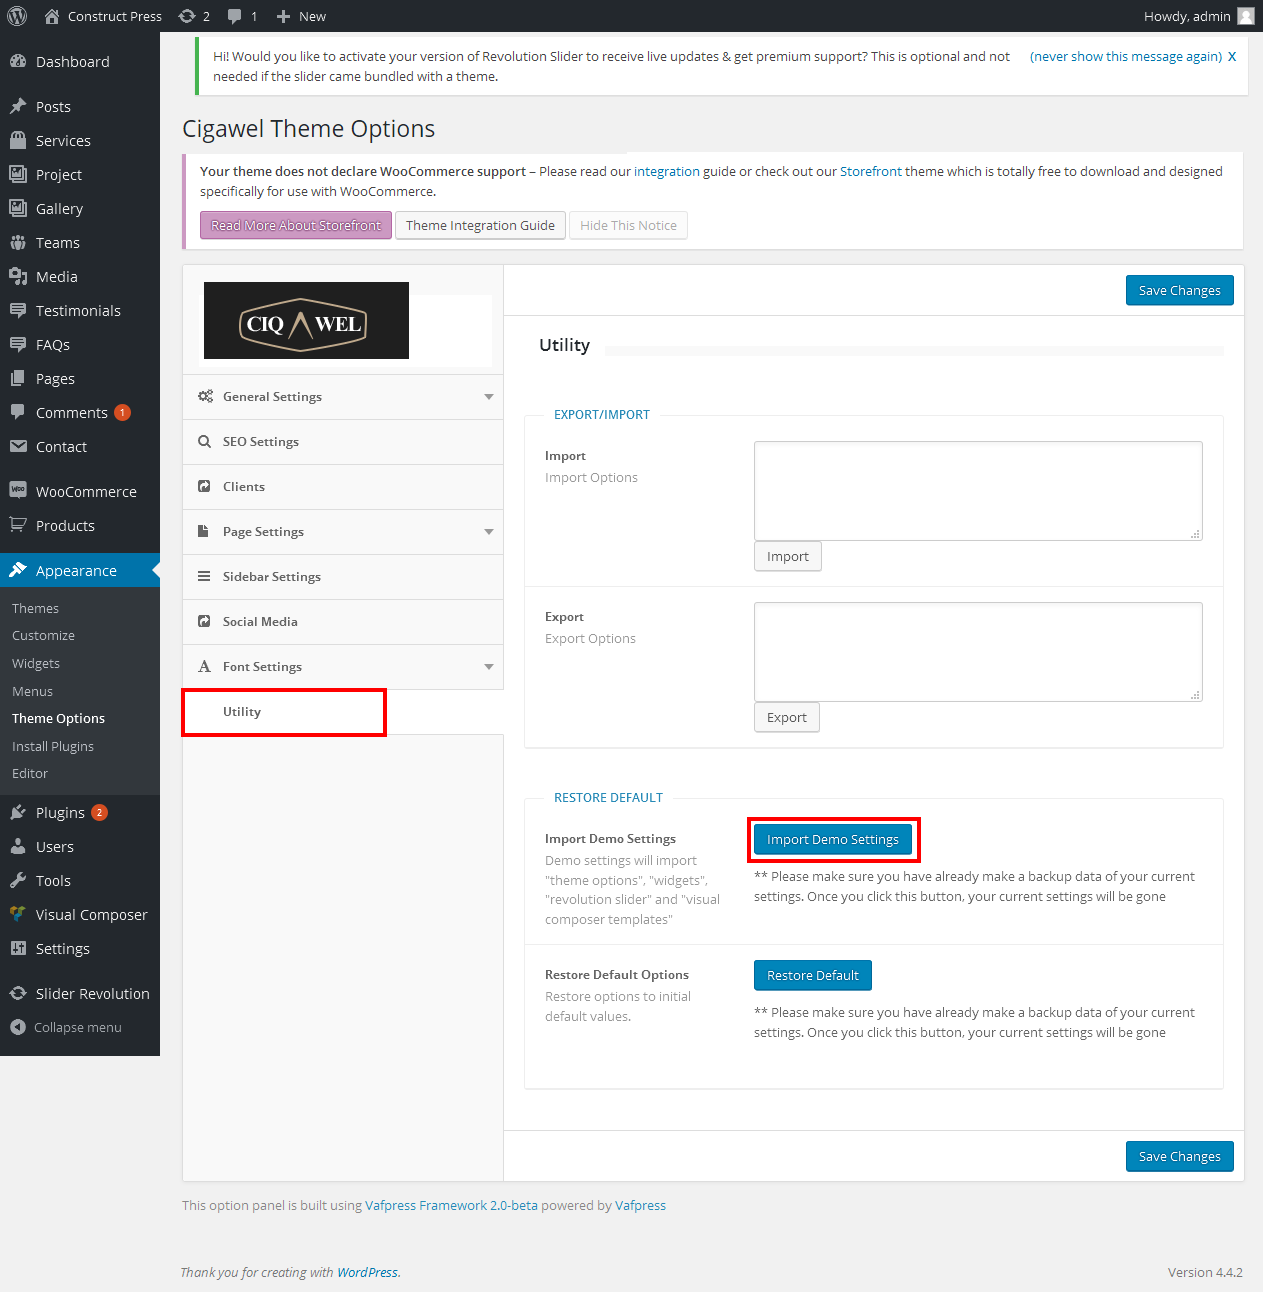Click the WordPress logo icon in admin bar
The image size is (1263, 1292).
(x=17, y=16)
